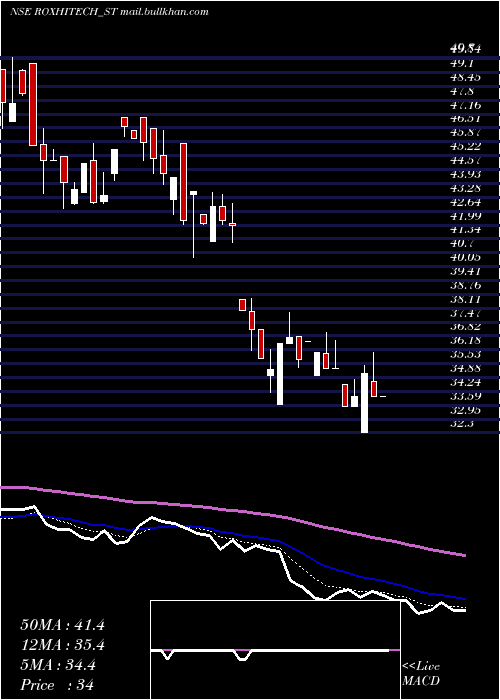The height and width of the screenshot is (700, 500).
Task: Select the 43.93 price axis label
Action: point(465,174)
